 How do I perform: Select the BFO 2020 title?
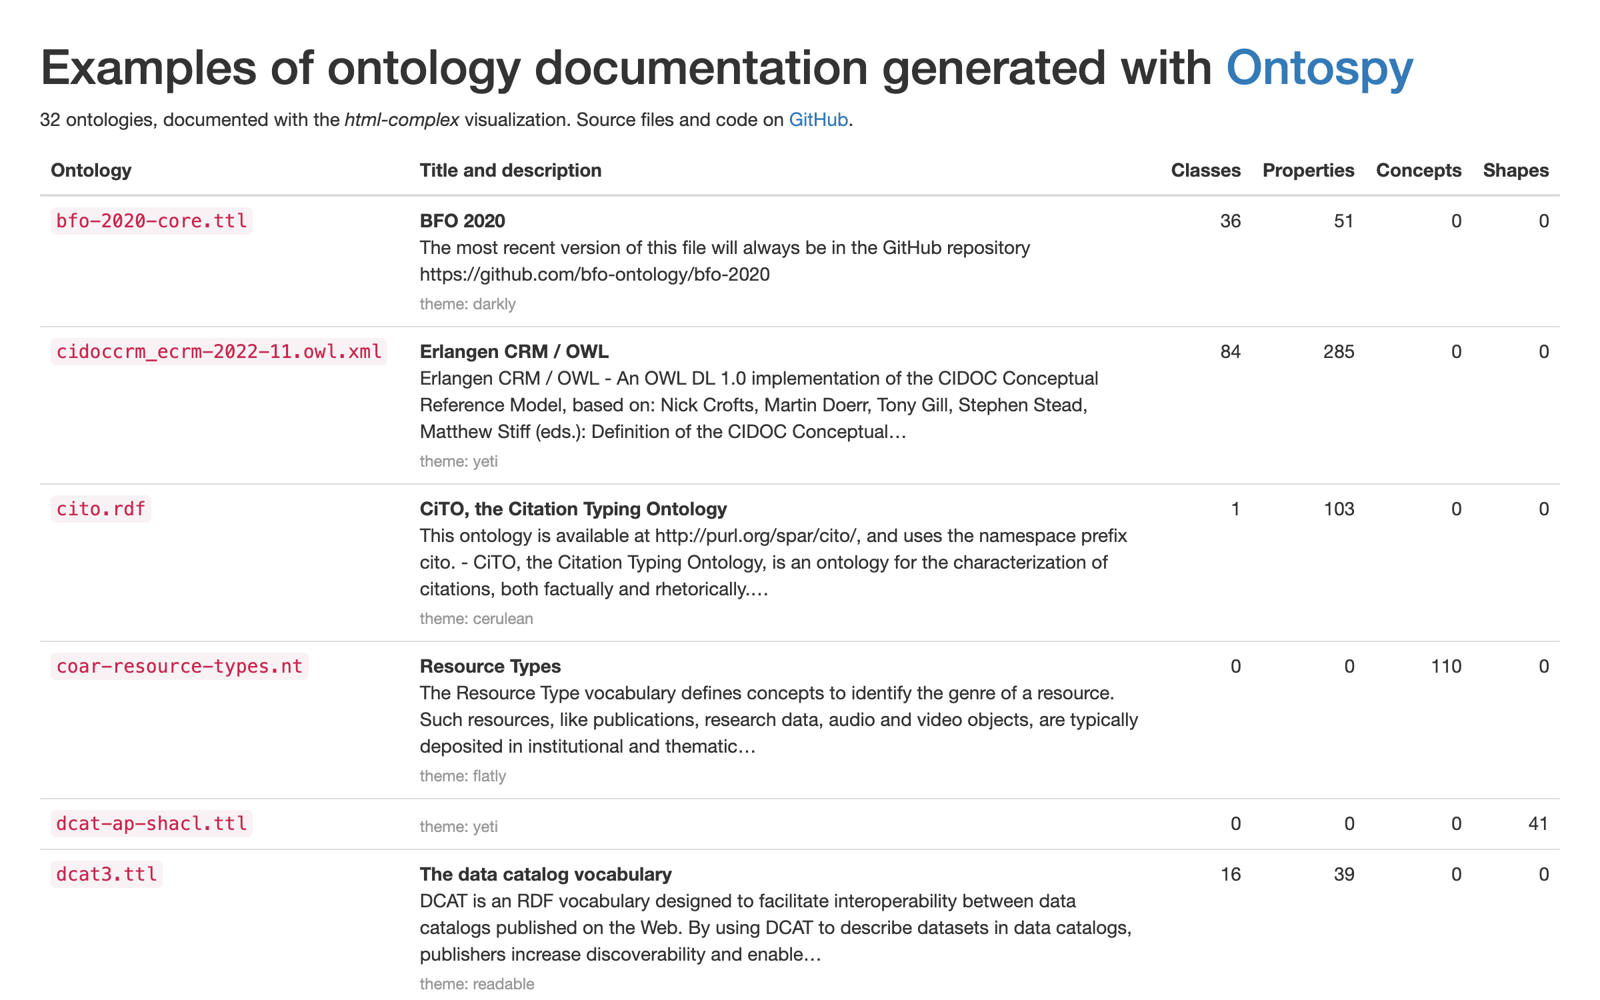point(462,221)
